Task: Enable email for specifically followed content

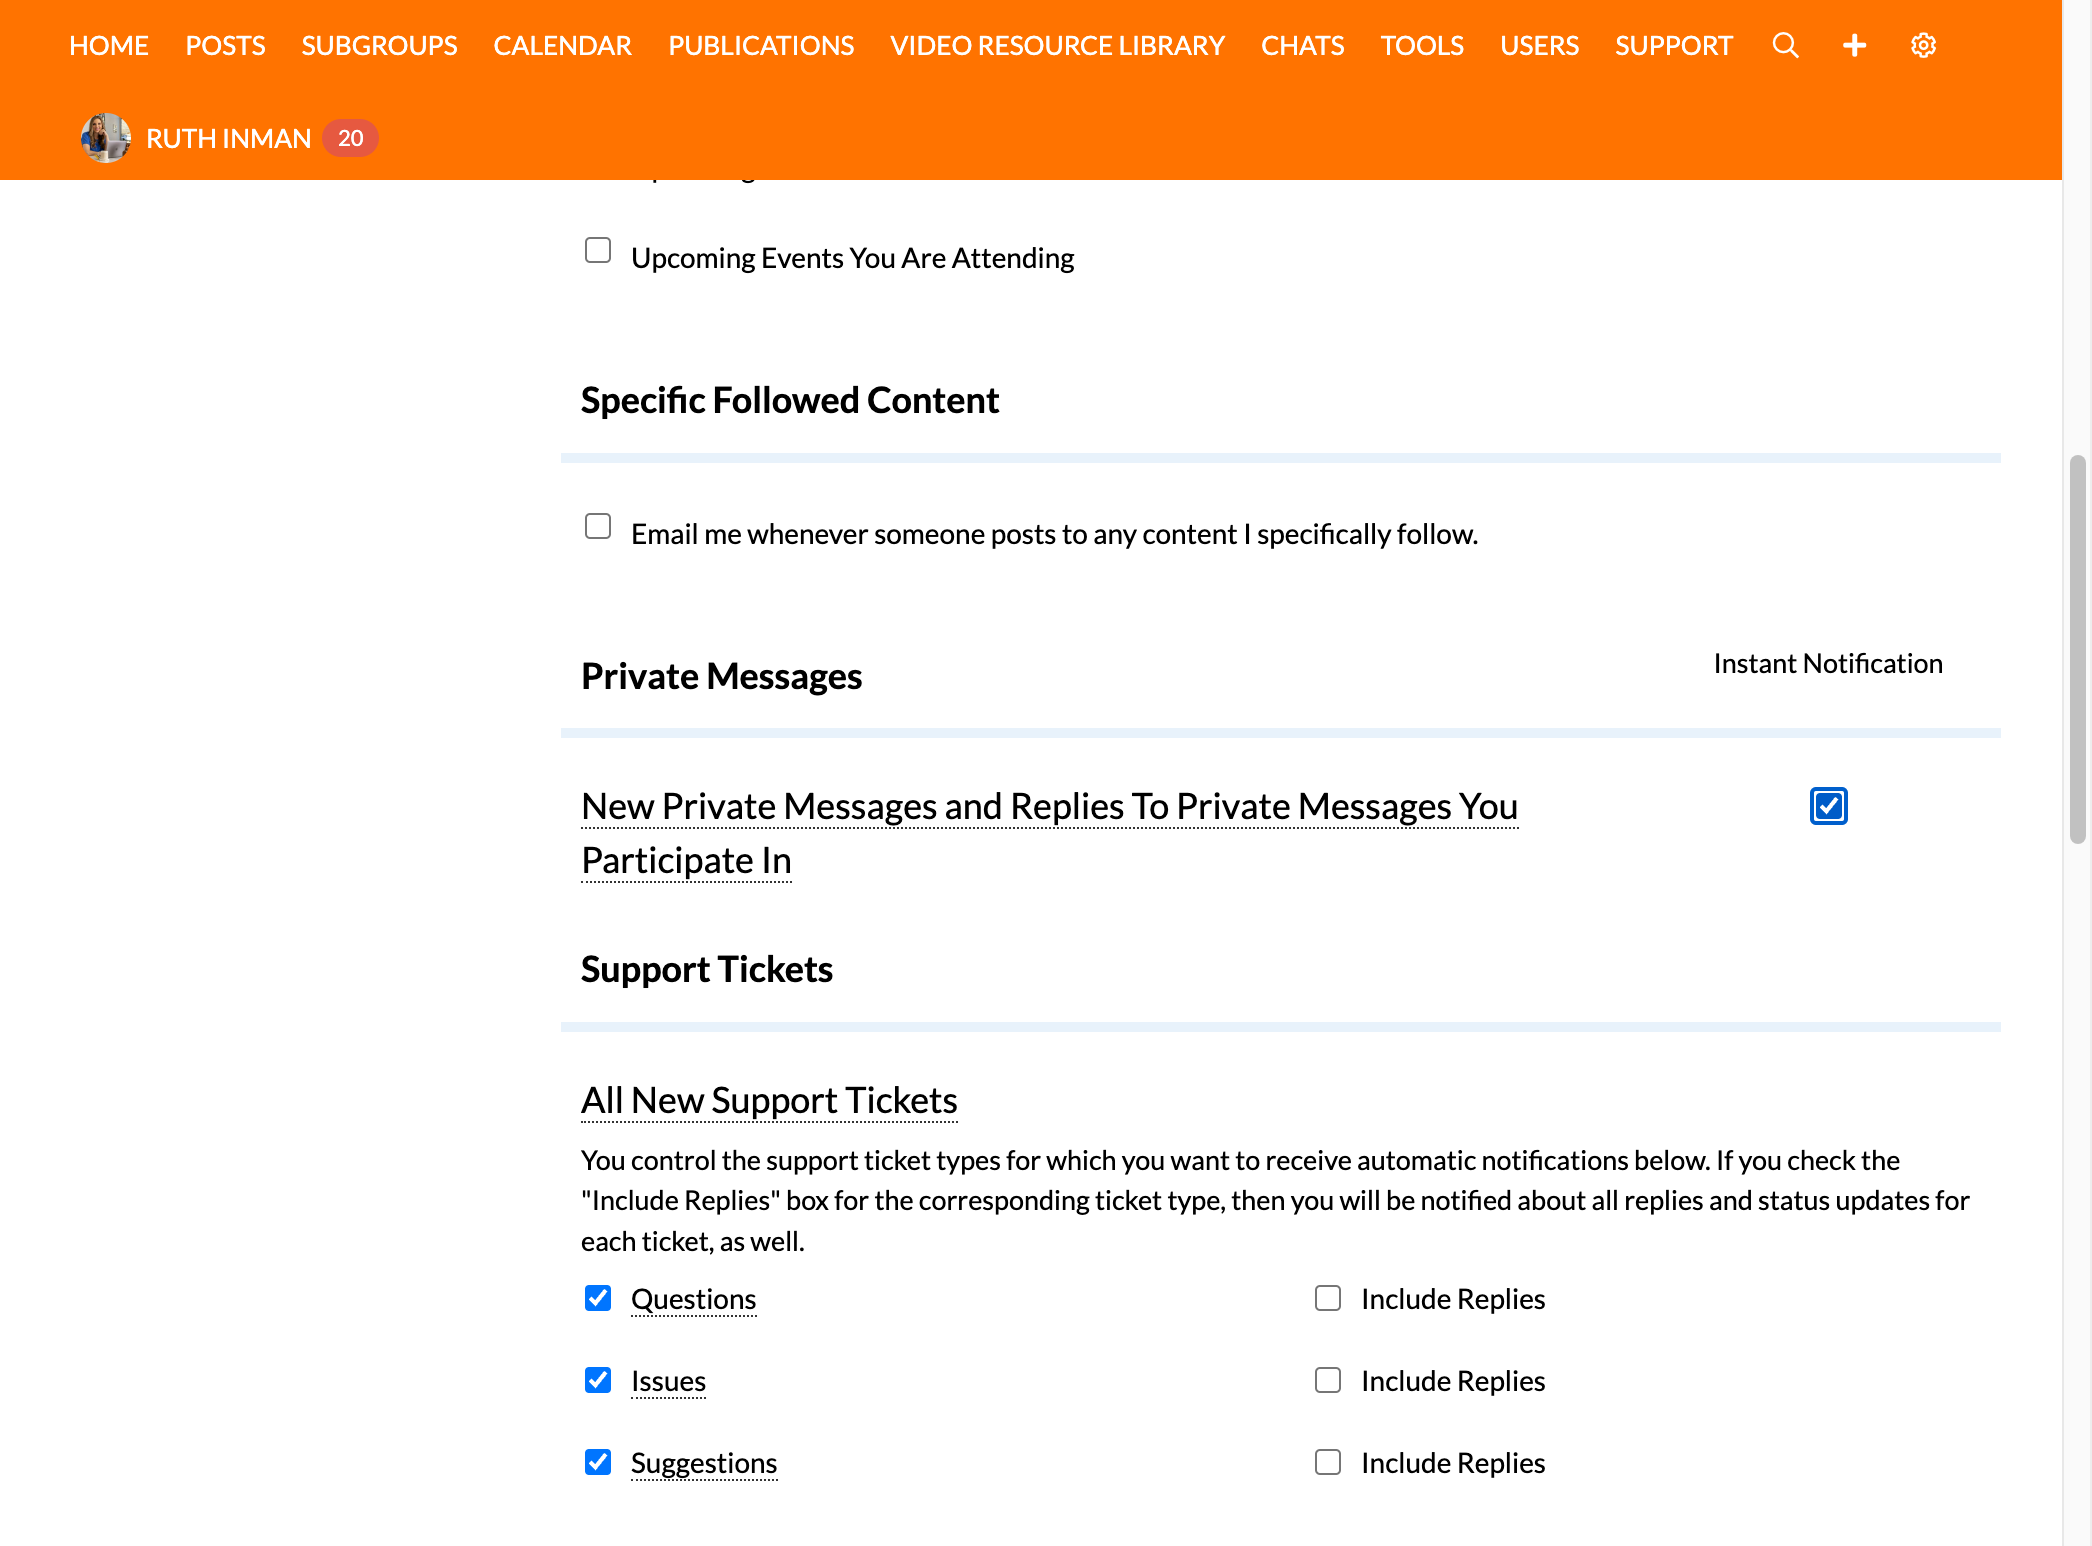Action: point(598,526)
